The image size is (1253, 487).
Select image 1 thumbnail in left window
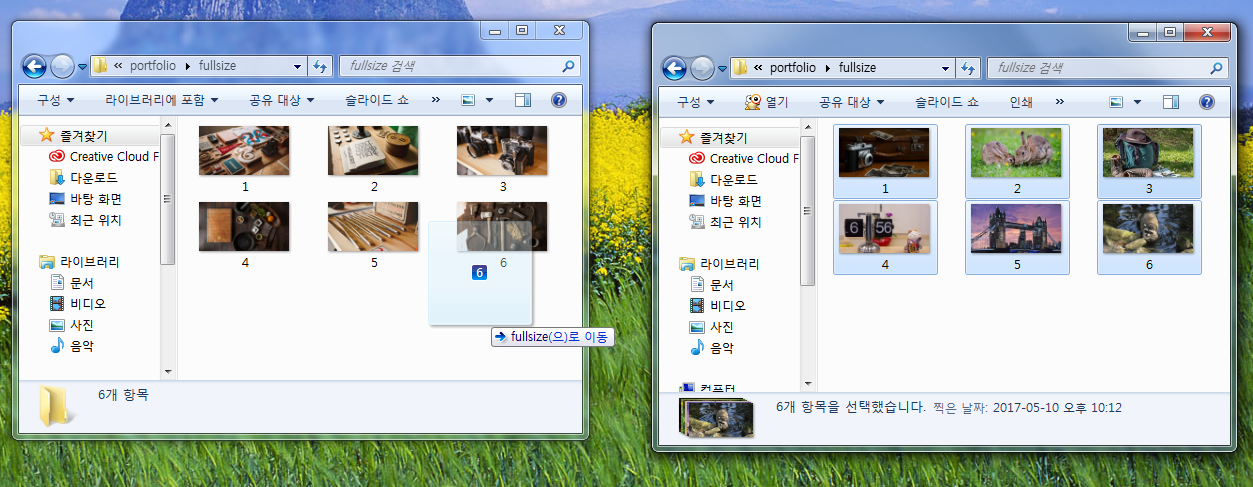point(244,151)
